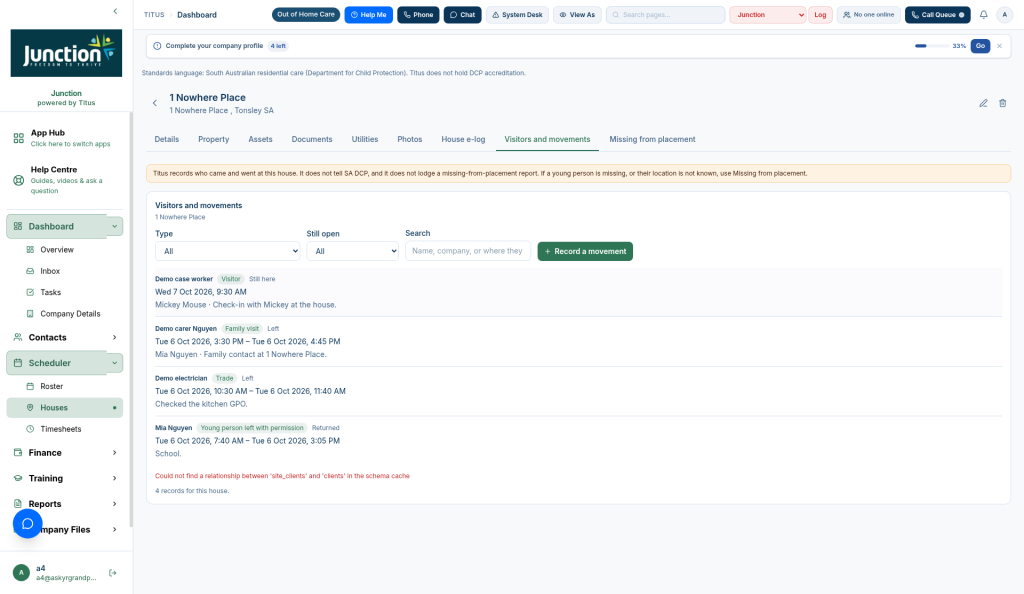
Task: Switch to the Photos tab
Action: pos(409,139)
